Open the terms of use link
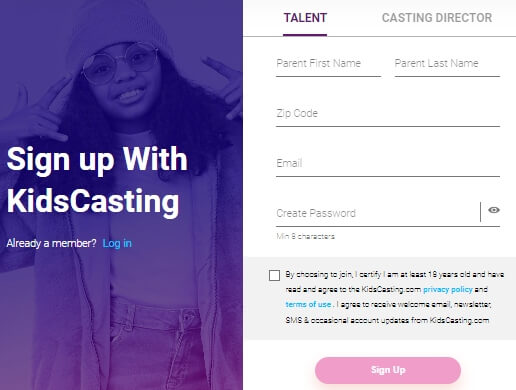The height and width of the screenshot is (390, 516). click(x=308, y=304)
